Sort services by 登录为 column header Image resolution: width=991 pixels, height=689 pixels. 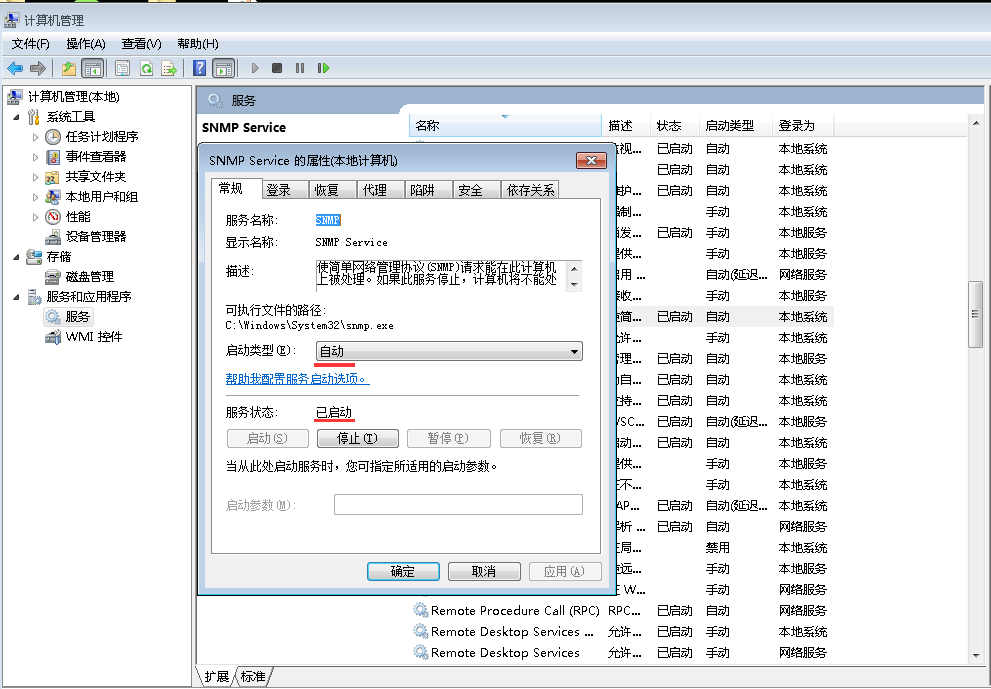803,126
